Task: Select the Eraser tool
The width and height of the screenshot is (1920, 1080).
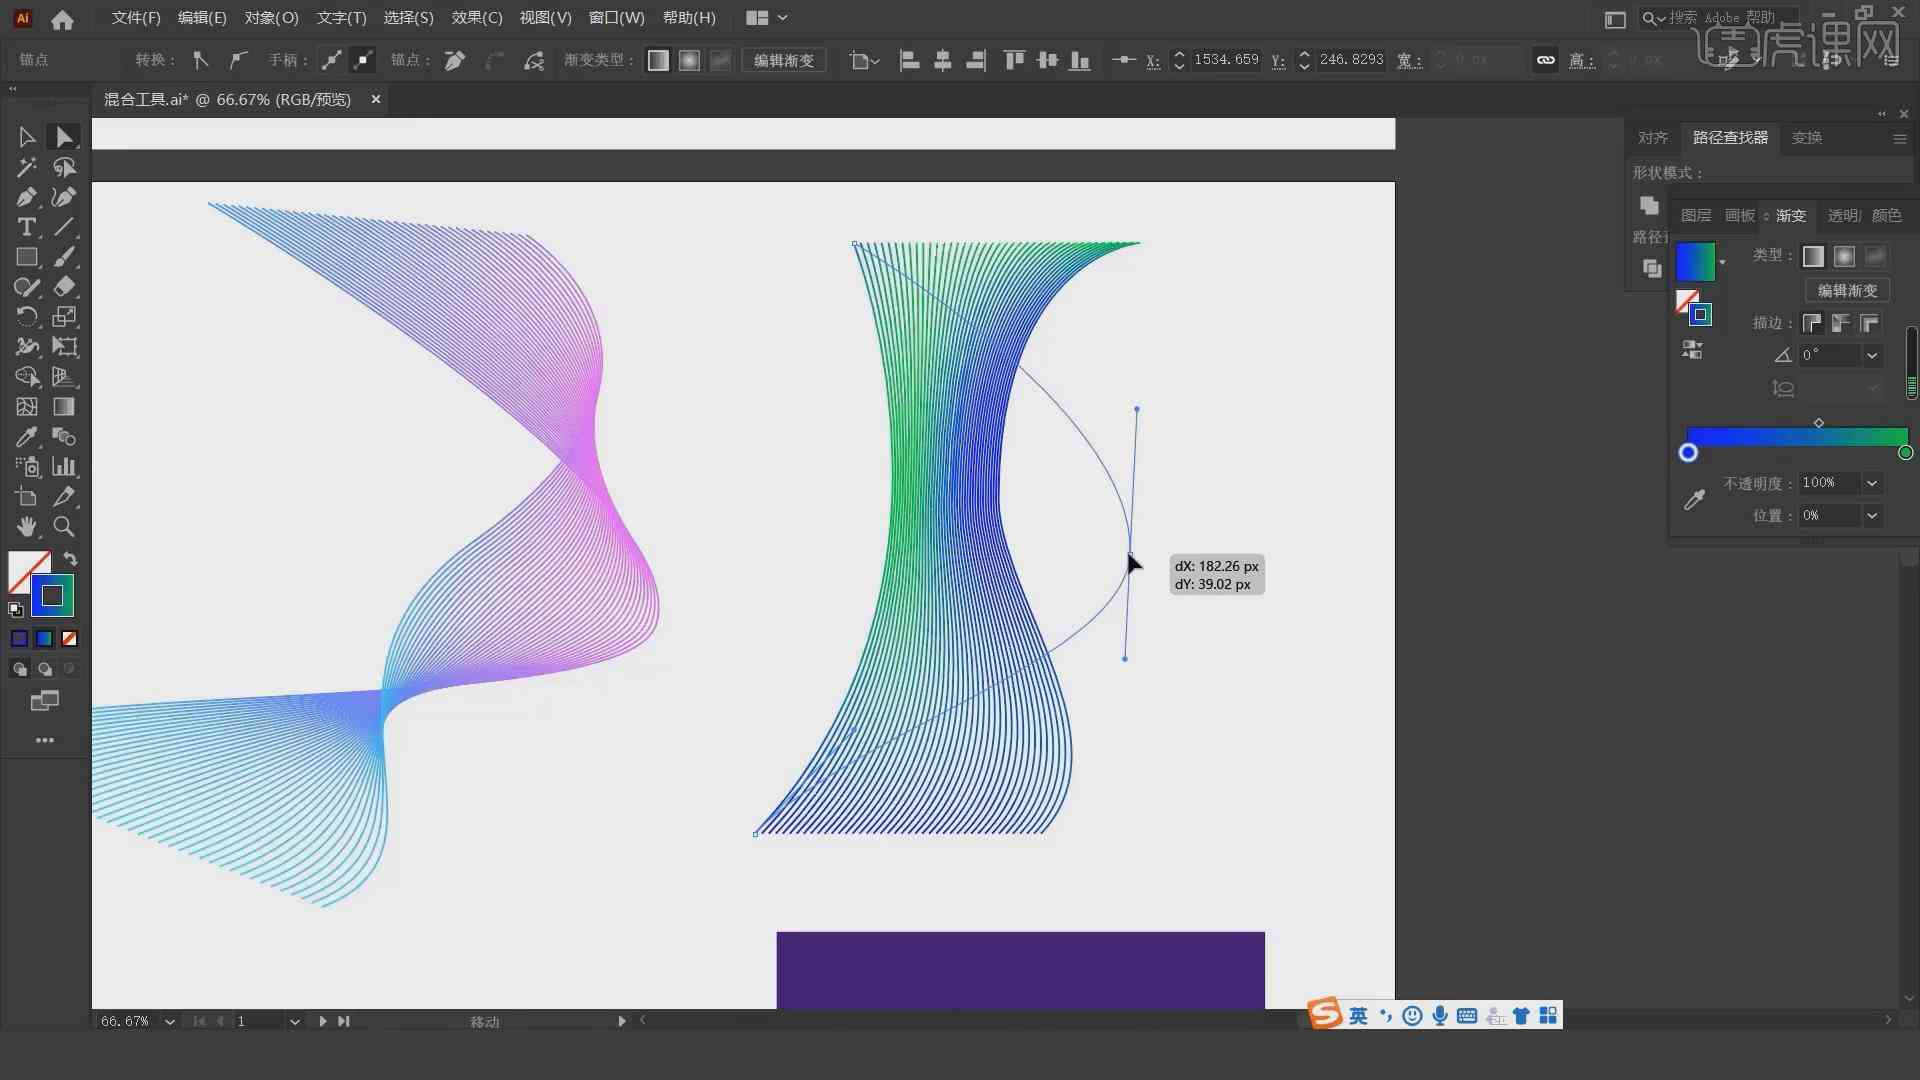Action: [64, 287]
